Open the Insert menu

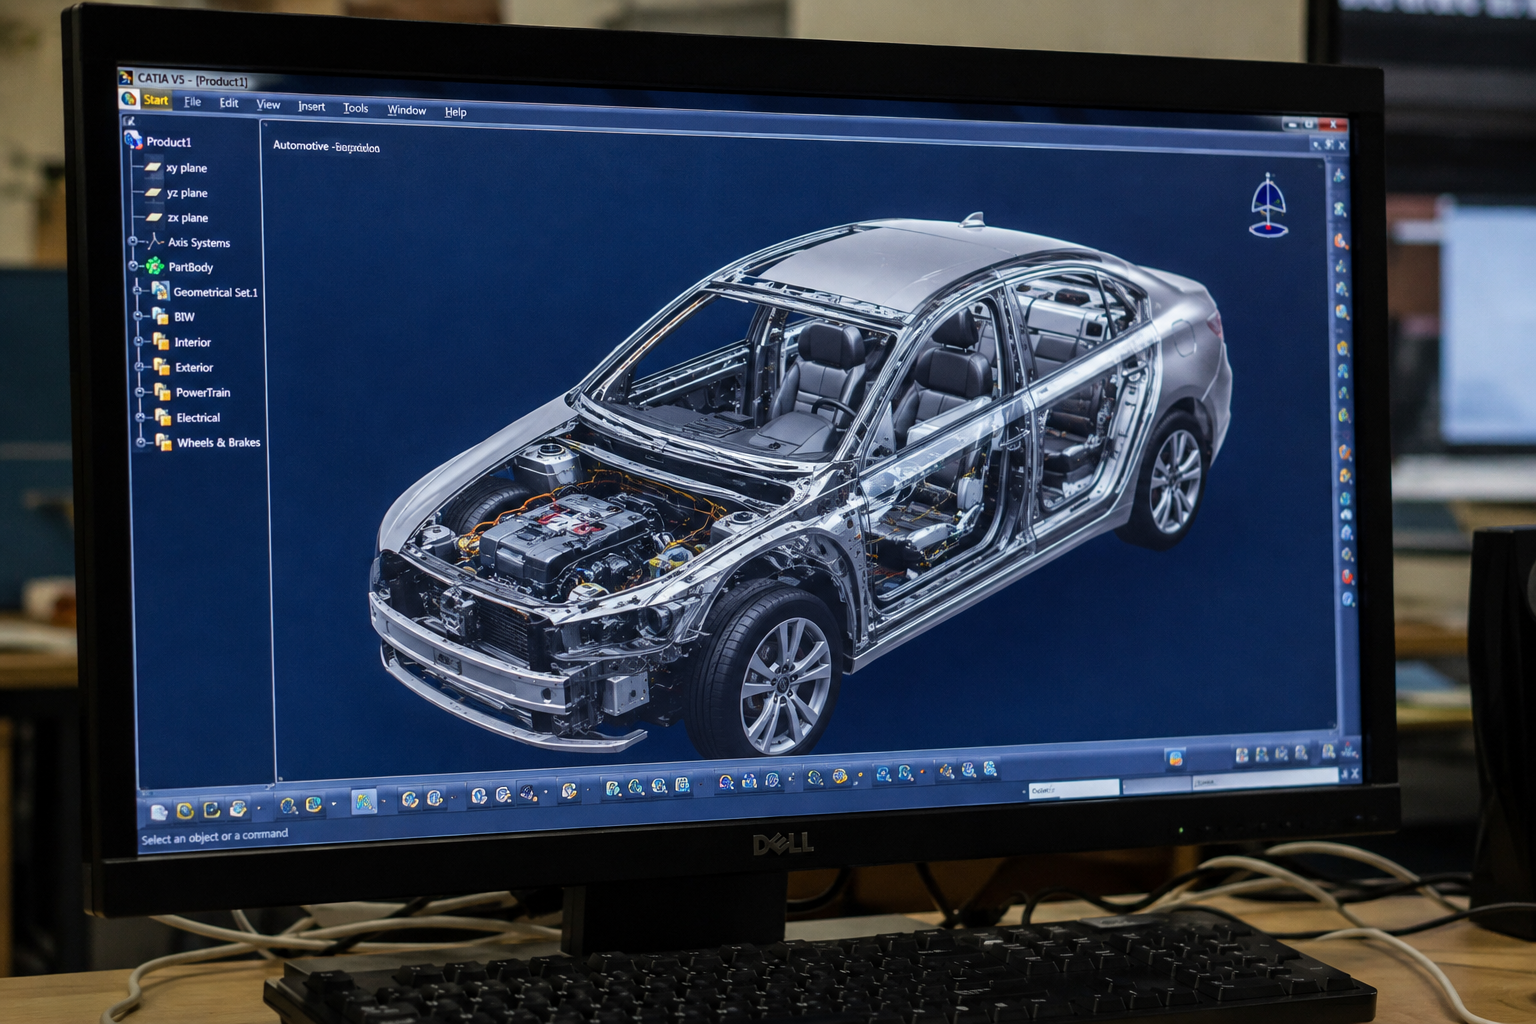pyautogui.click(x=311, y=106)
